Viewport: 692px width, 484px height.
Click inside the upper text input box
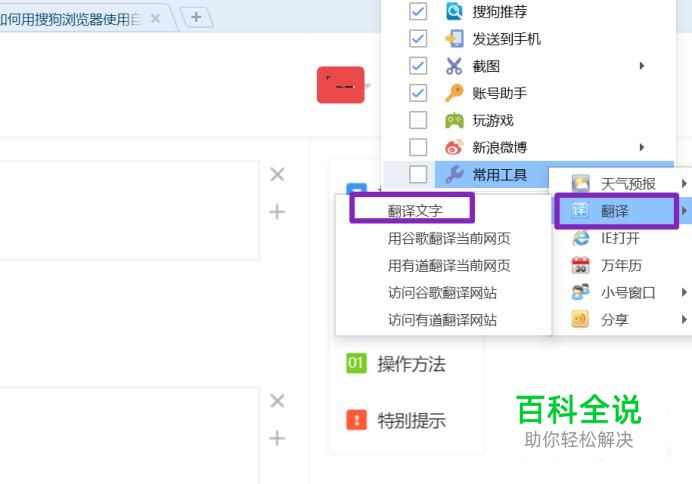[x=130, y=210]
